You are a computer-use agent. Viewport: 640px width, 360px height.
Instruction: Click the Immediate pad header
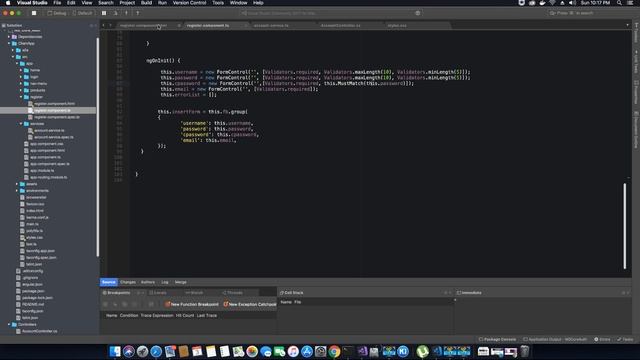[x=469, y=293]
